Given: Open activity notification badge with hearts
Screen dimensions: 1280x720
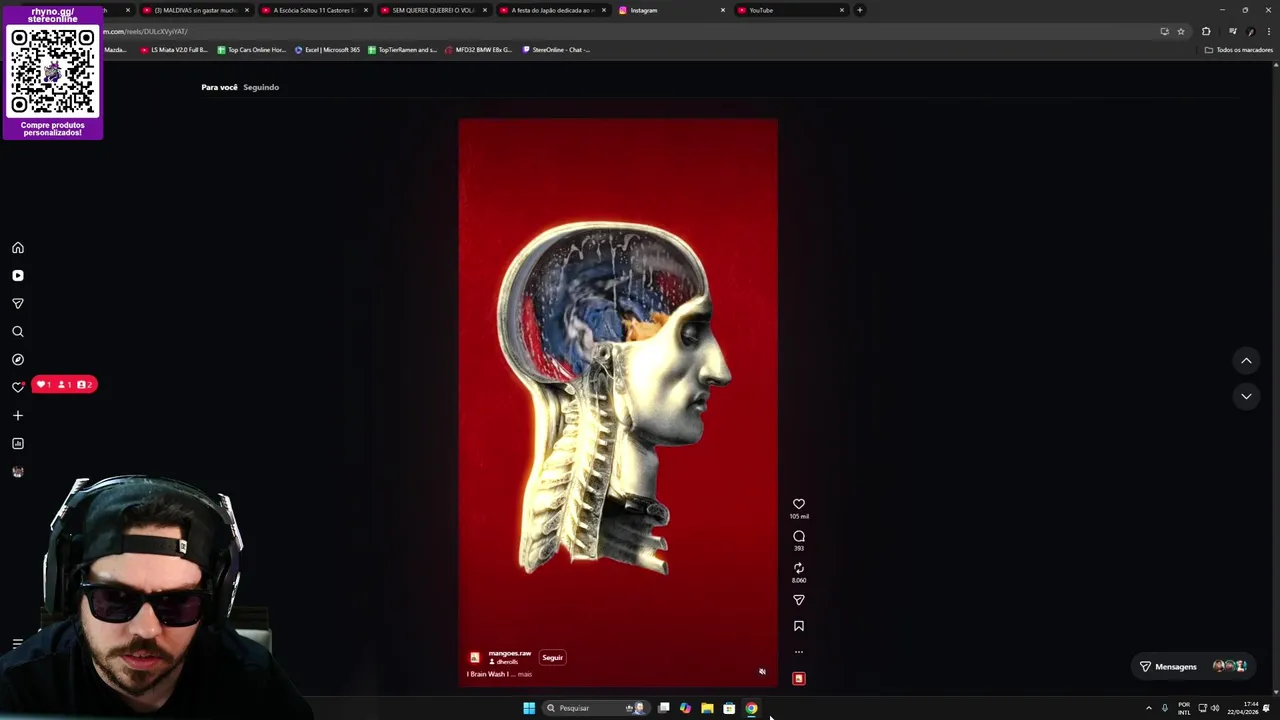Looking at the screenshot, I should click(65, 385).
